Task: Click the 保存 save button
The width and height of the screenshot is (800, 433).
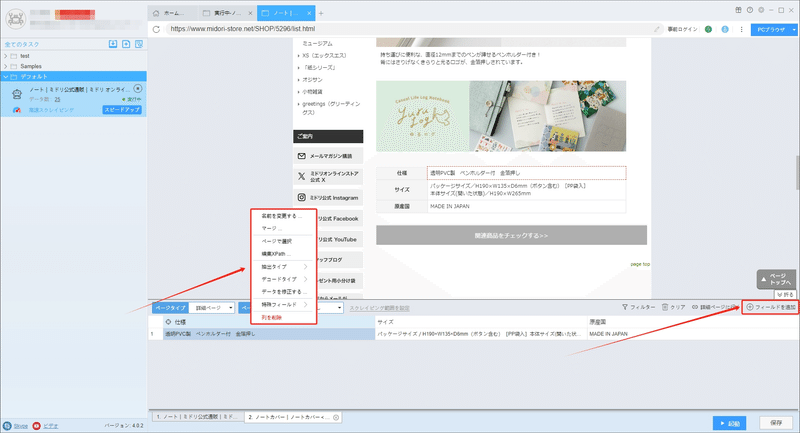Action: pyautogui.click(x=776, y=423)
